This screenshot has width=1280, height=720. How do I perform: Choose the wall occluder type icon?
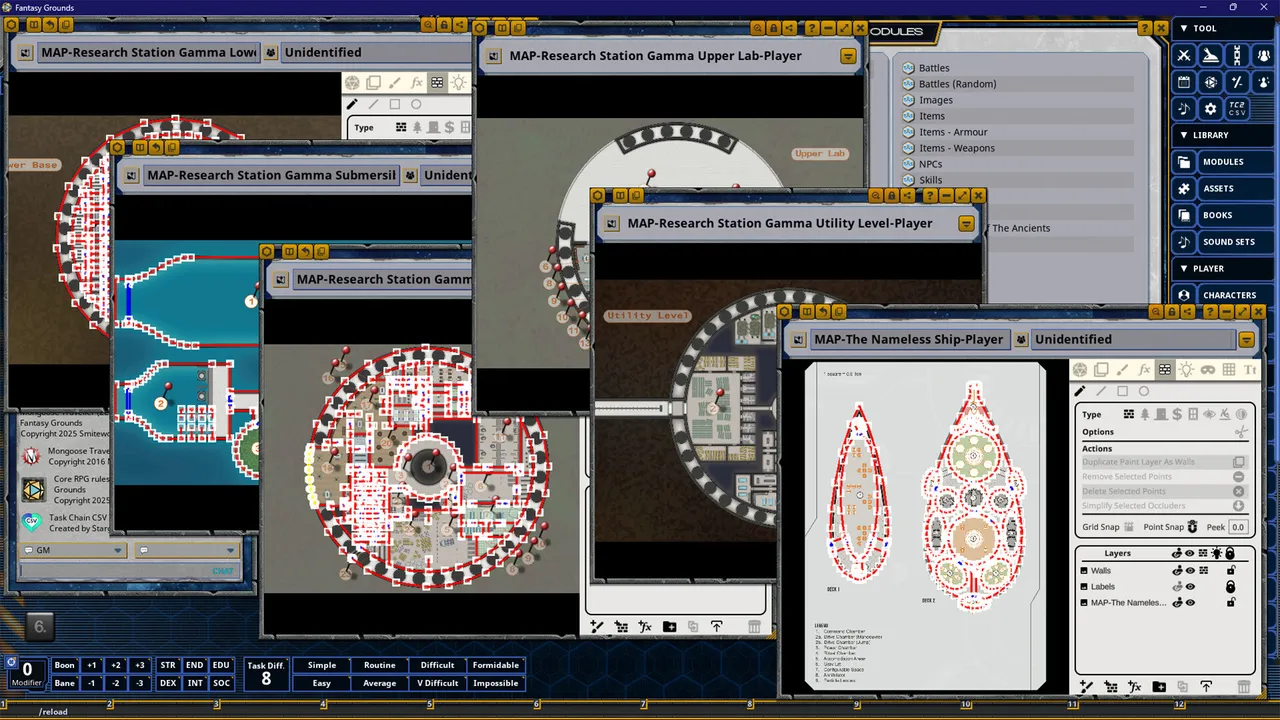click(x=1129, y=414)
